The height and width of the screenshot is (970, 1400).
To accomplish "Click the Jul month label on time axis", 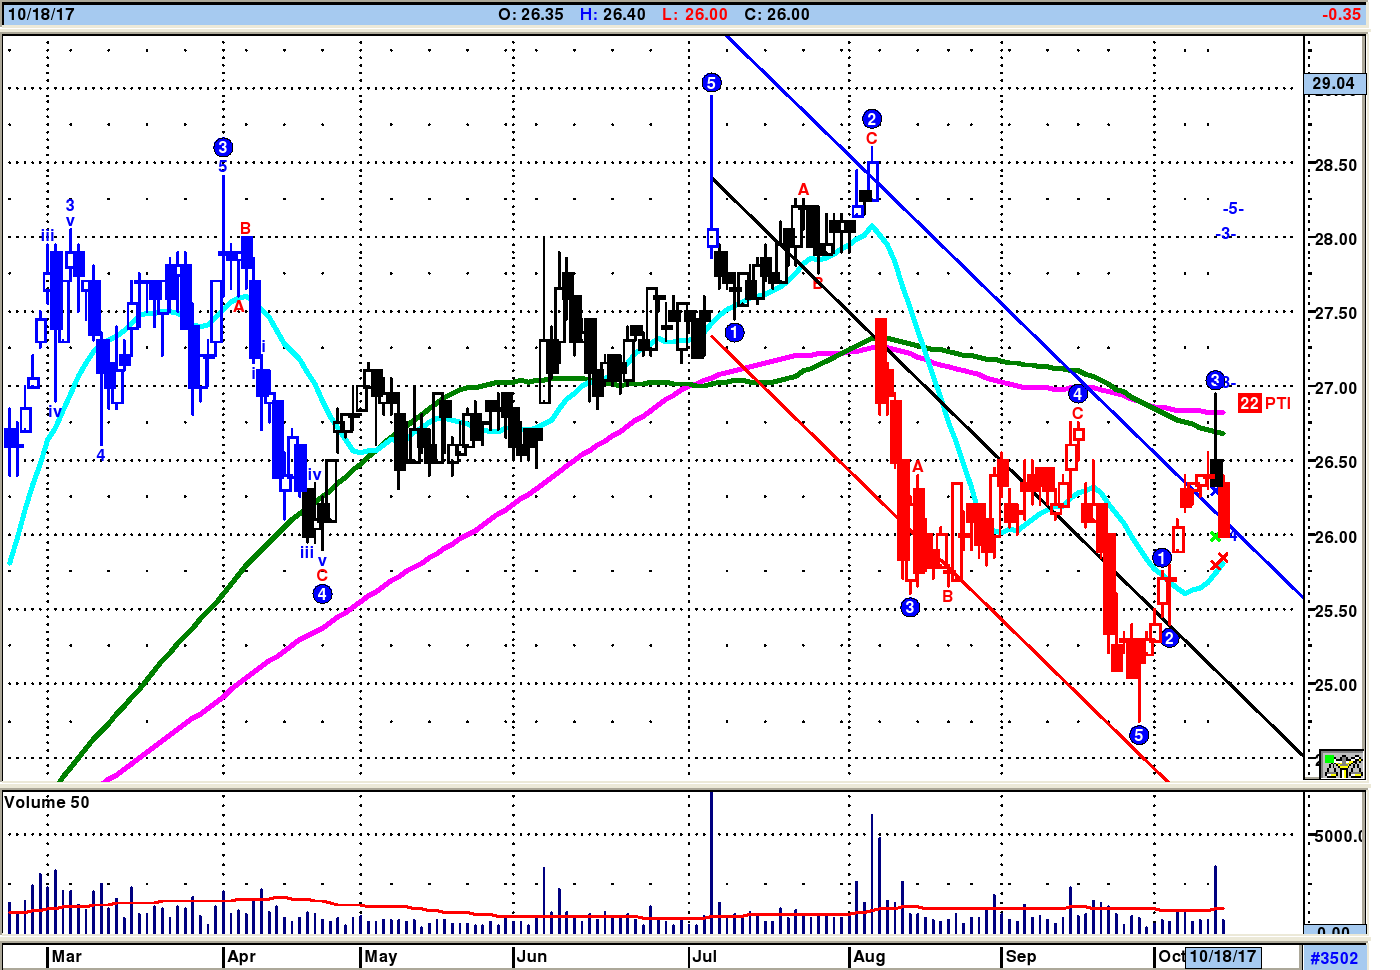I will point(705,956).
